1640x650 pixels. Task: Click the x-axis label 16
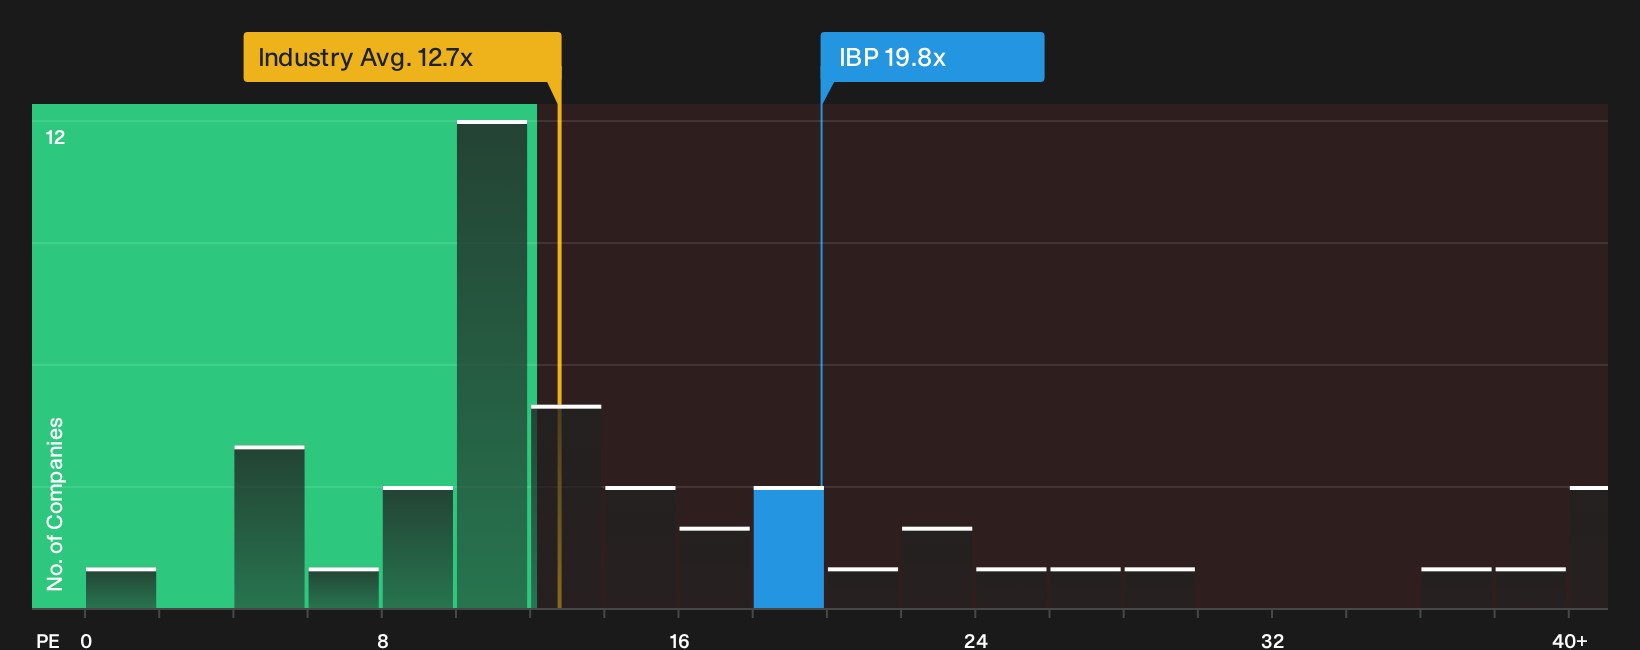[x=679, y=640]
